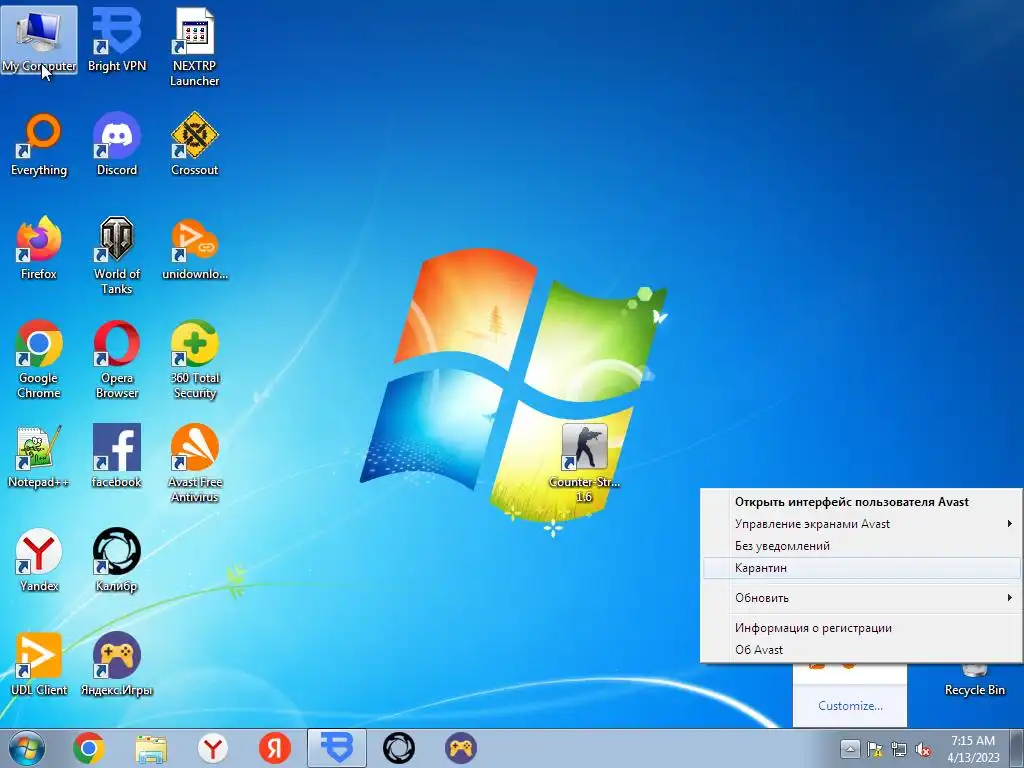Choose Об Avast menu item
The image size is (1024, 768).
click(861, 650)
